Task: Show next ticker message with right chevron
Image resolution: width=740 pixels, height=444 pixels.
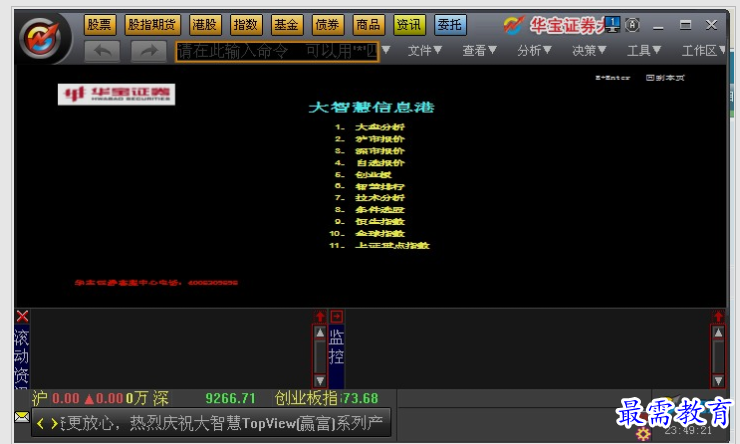Action: point(54,423)
